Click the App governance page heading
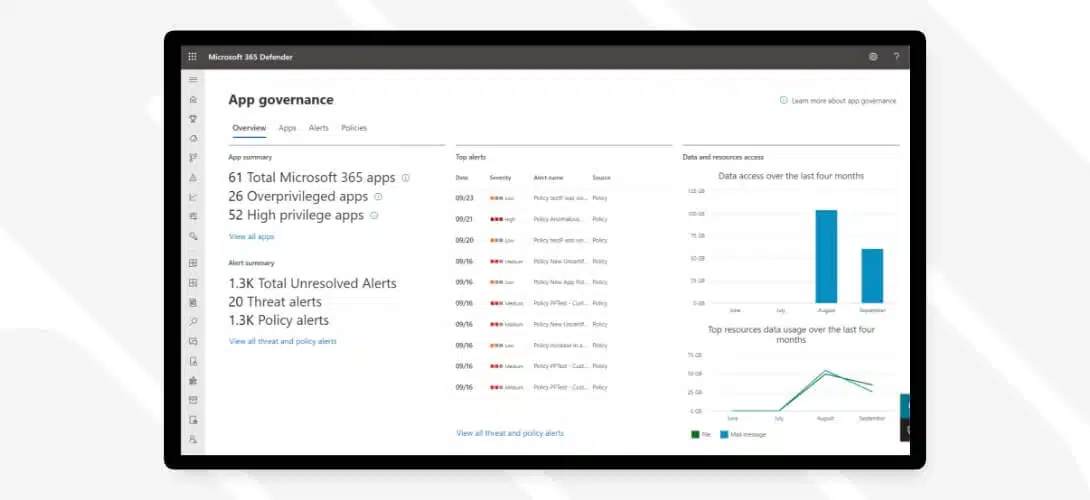Viewport: 1090px width, 500px height. [281, 100]
